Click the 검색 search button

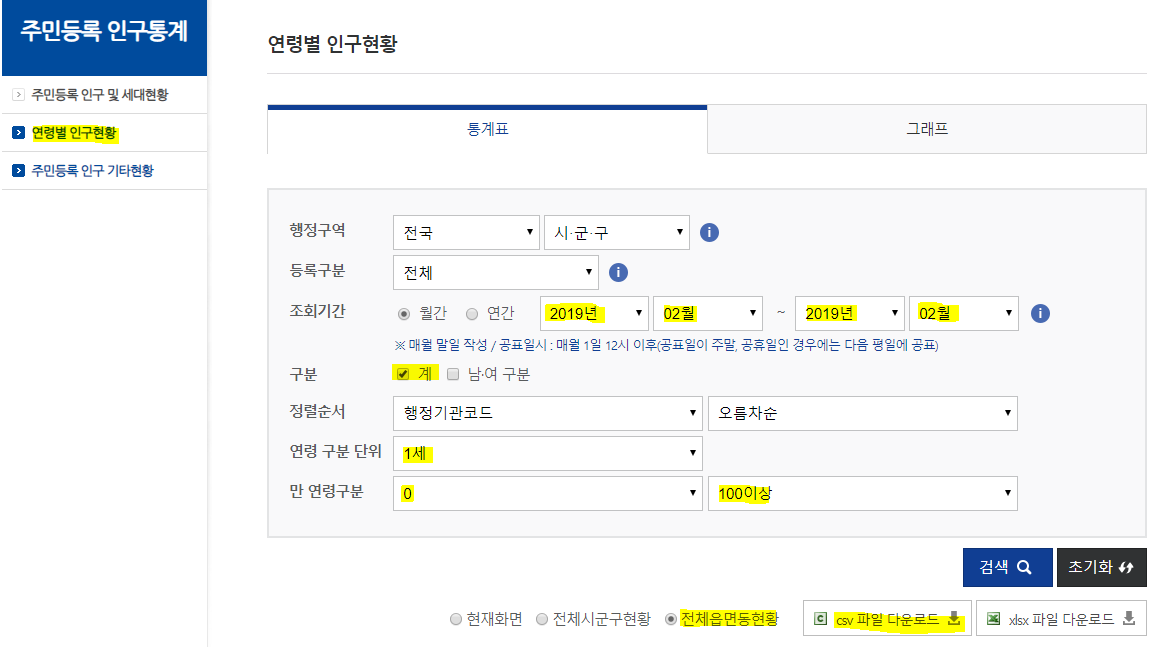[x=1007, y=567]
